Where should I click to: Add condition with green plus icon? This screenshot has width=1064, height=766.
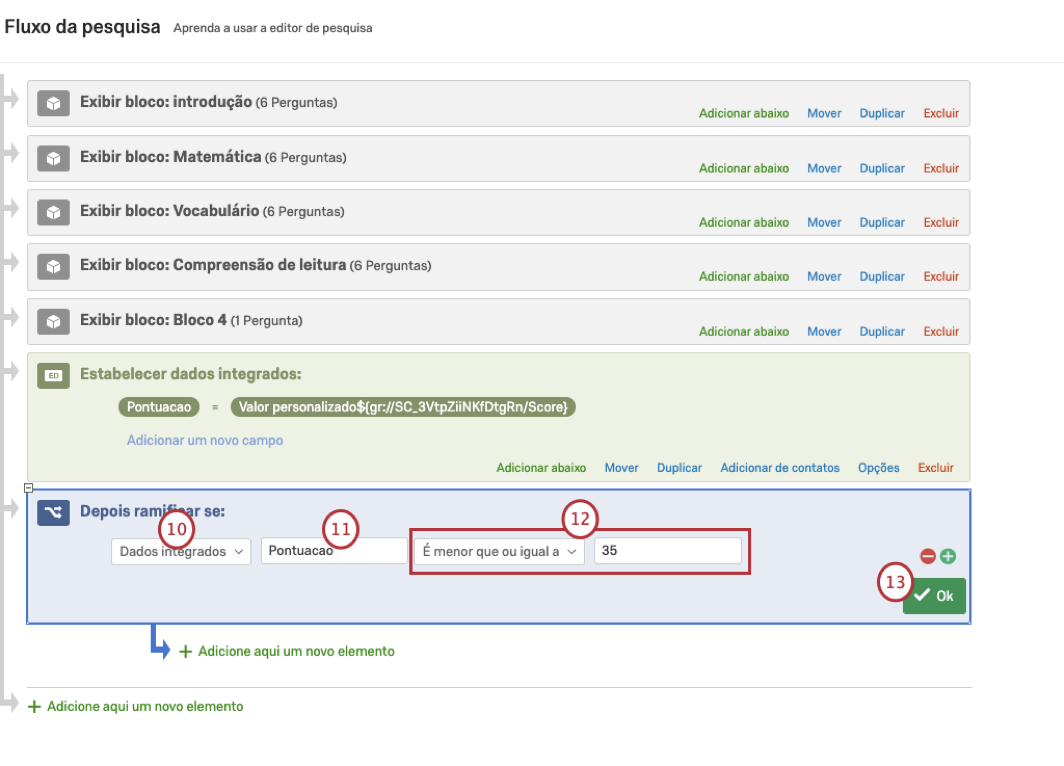(x=948, y=556)
